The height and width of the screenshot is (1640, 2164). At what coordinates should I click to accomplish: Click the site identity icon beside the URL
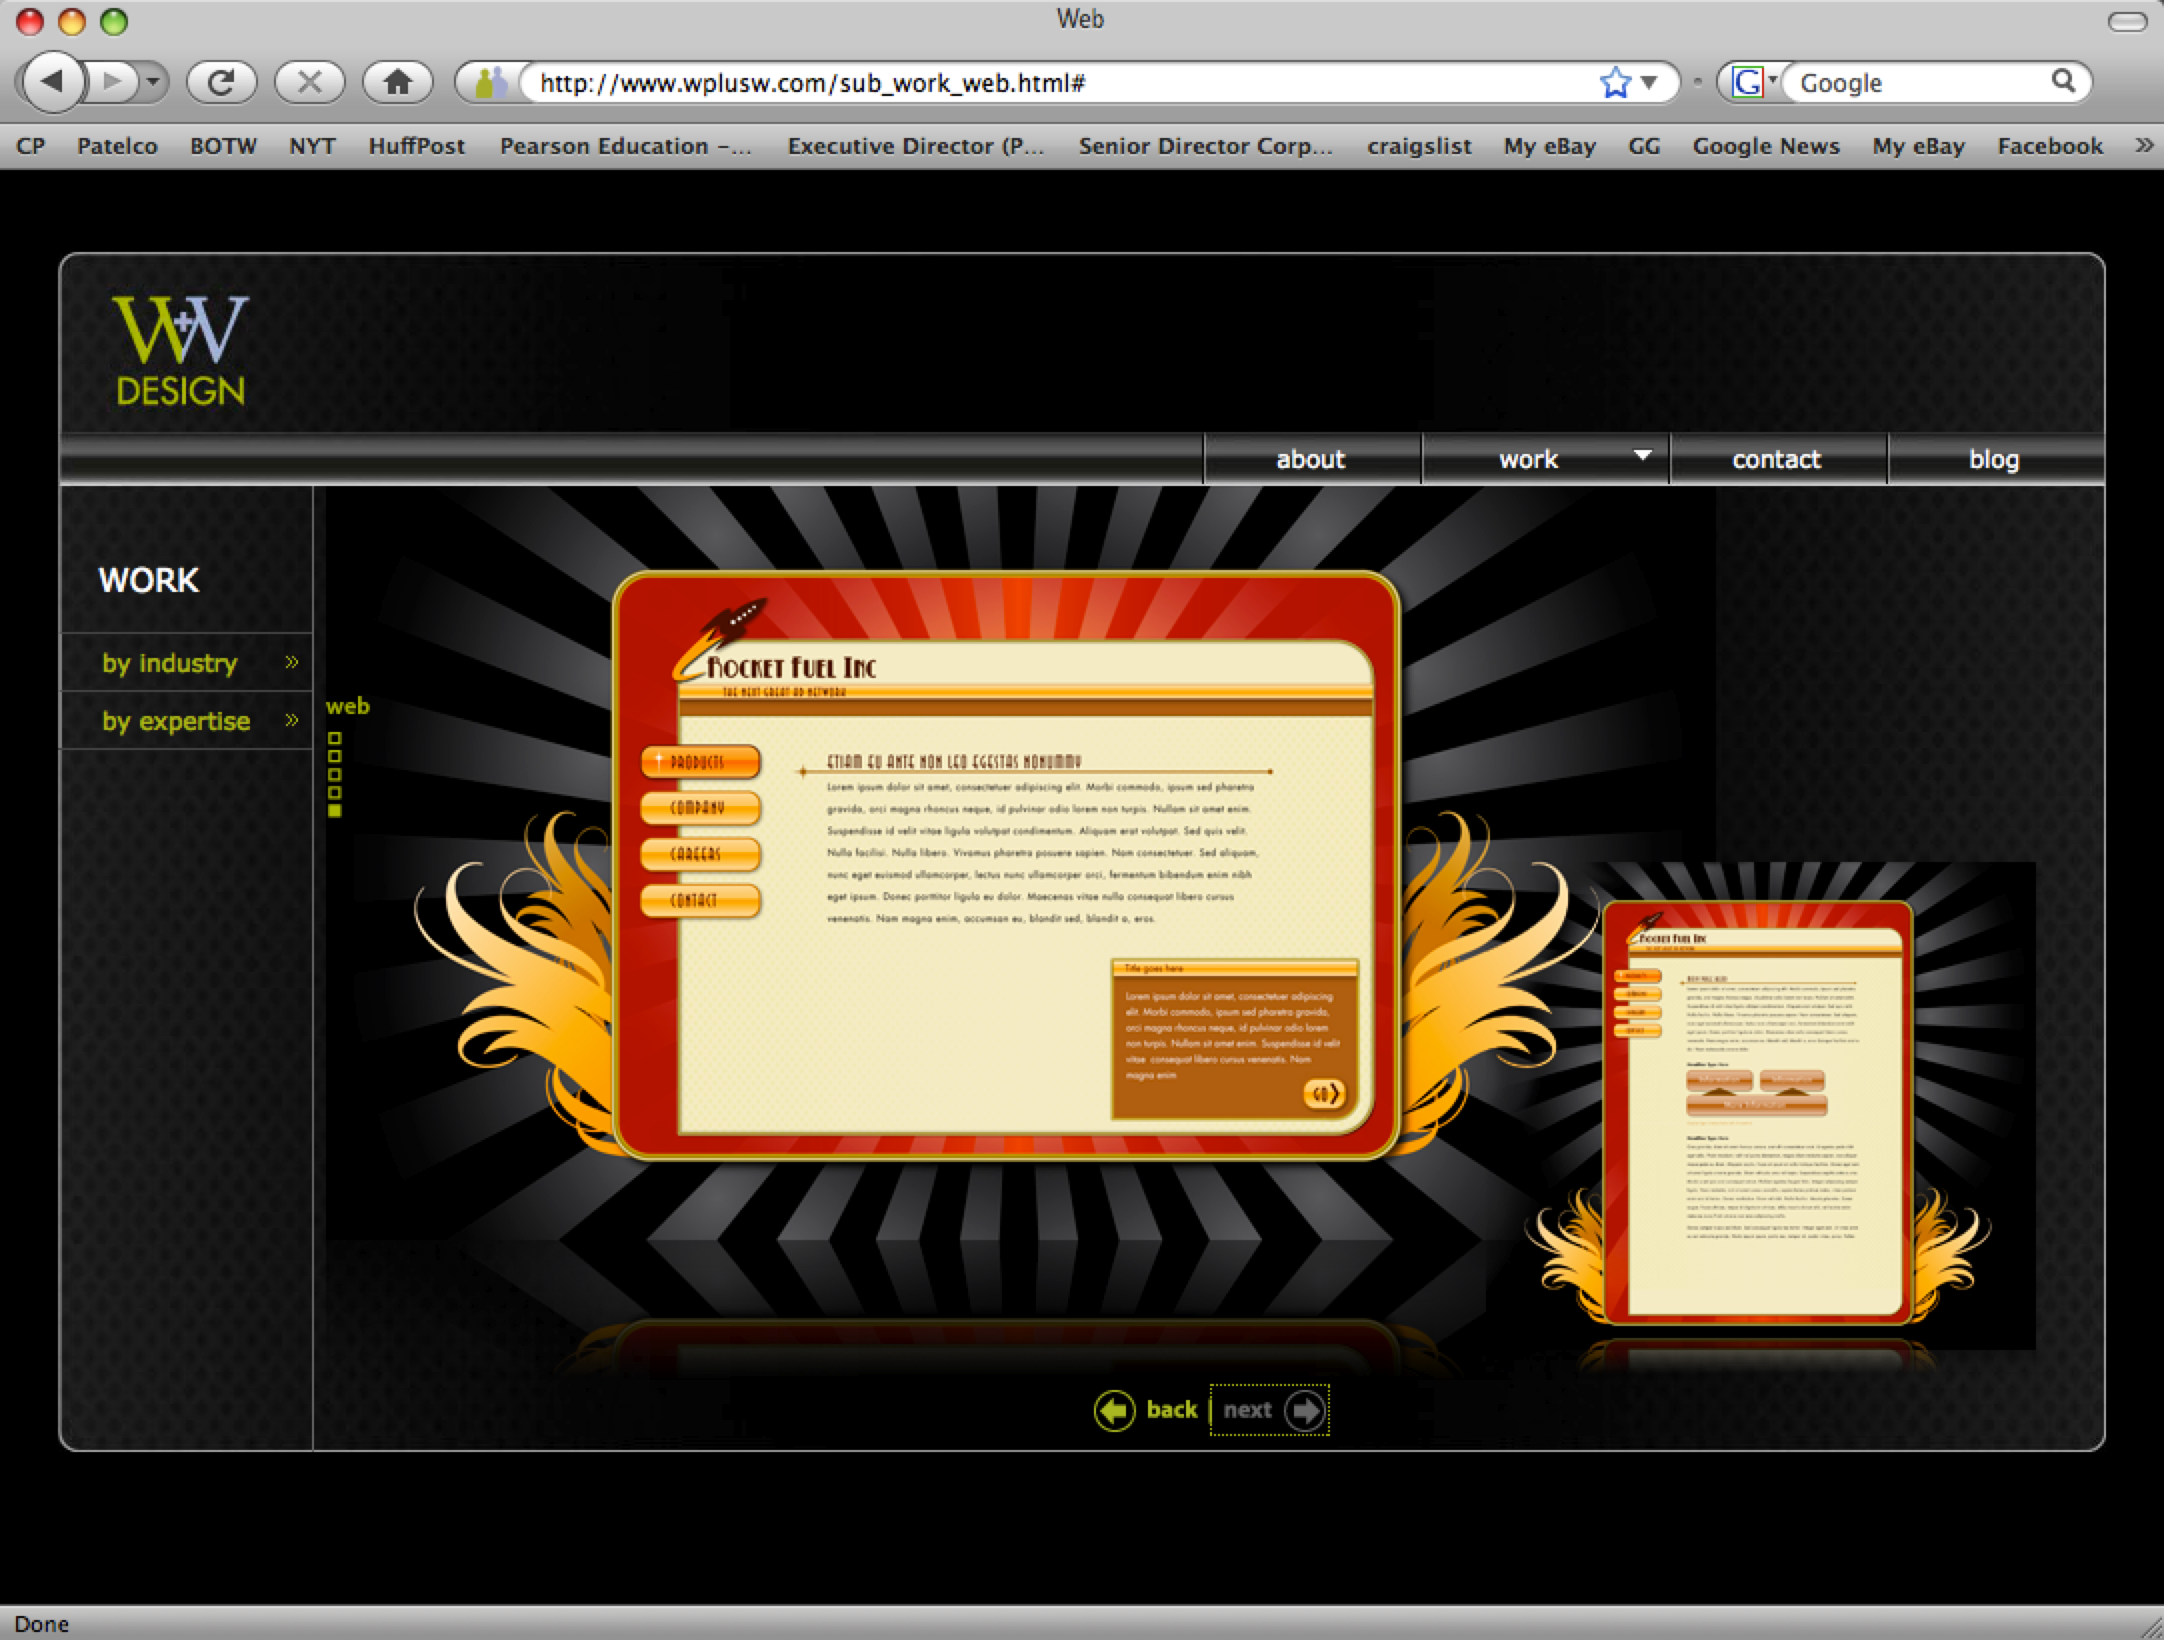click(x=490, y=82)
